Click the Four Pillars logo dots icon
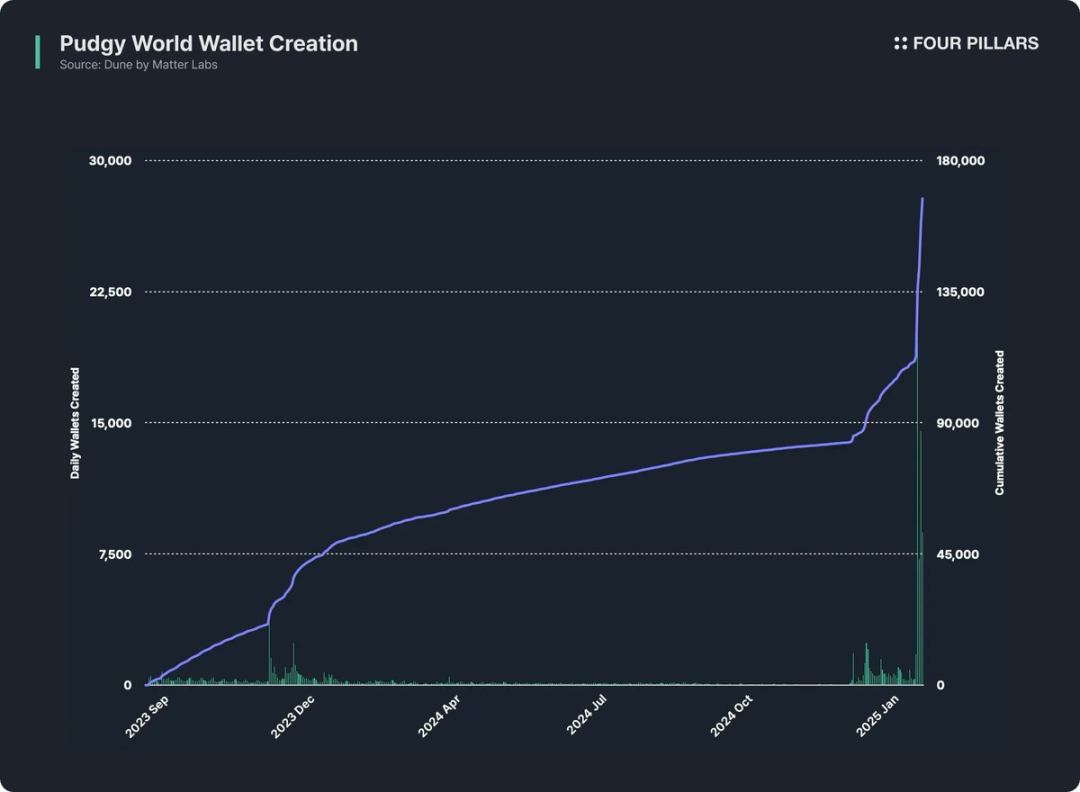Image resolution: width=1080 pixels, height=792 pixels. [x=900, y=43]
